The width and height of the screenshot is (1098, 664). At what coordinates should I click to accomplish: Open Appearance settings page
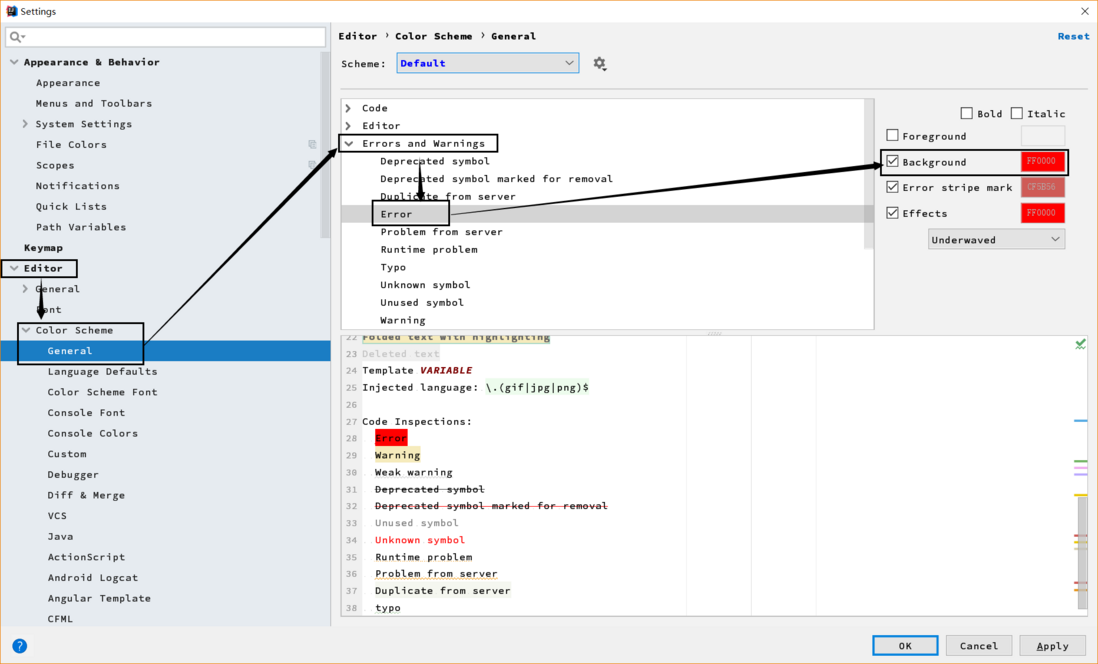pyautogui.click(x=68, y=83)
